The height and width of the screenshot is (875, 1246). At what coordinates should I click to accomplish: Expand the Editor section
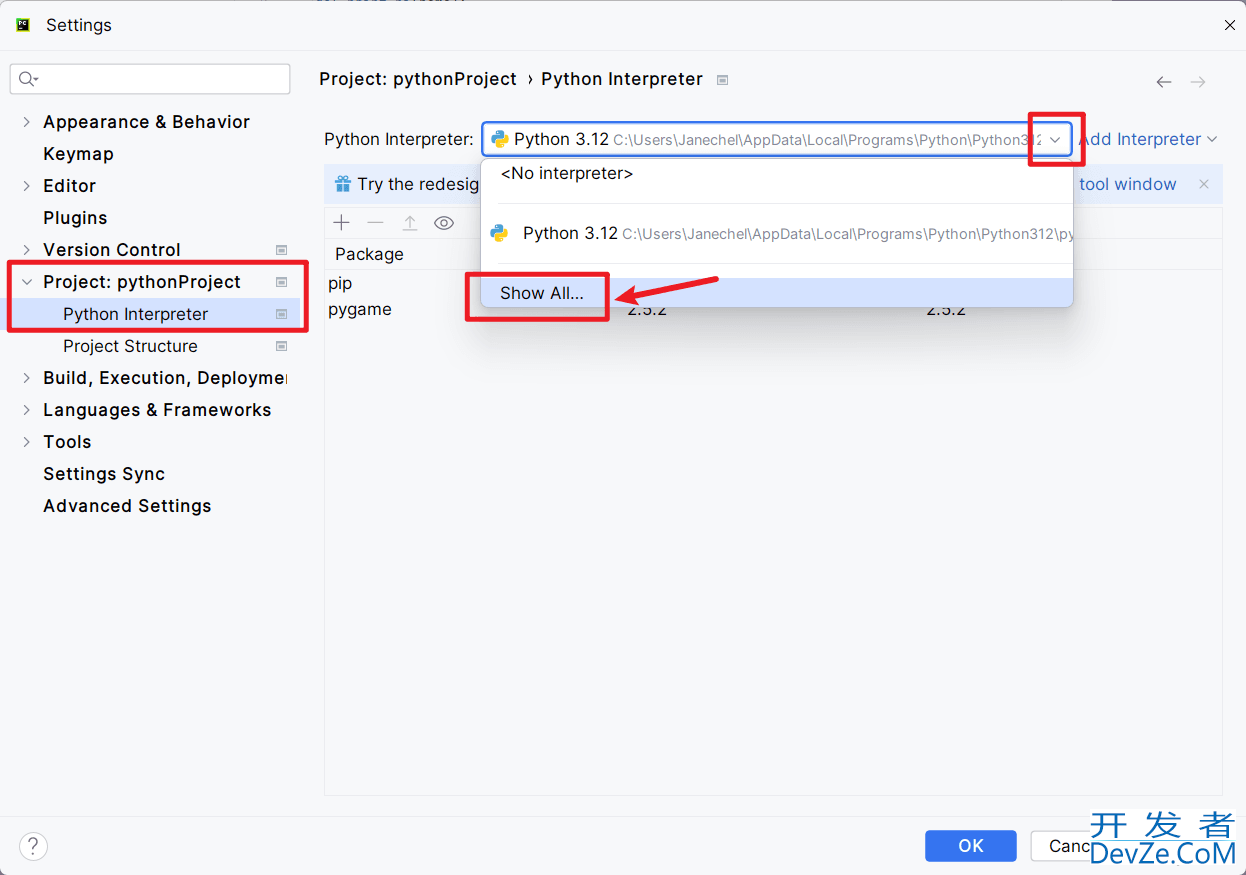pyautogui.click(x=27, y=186)
